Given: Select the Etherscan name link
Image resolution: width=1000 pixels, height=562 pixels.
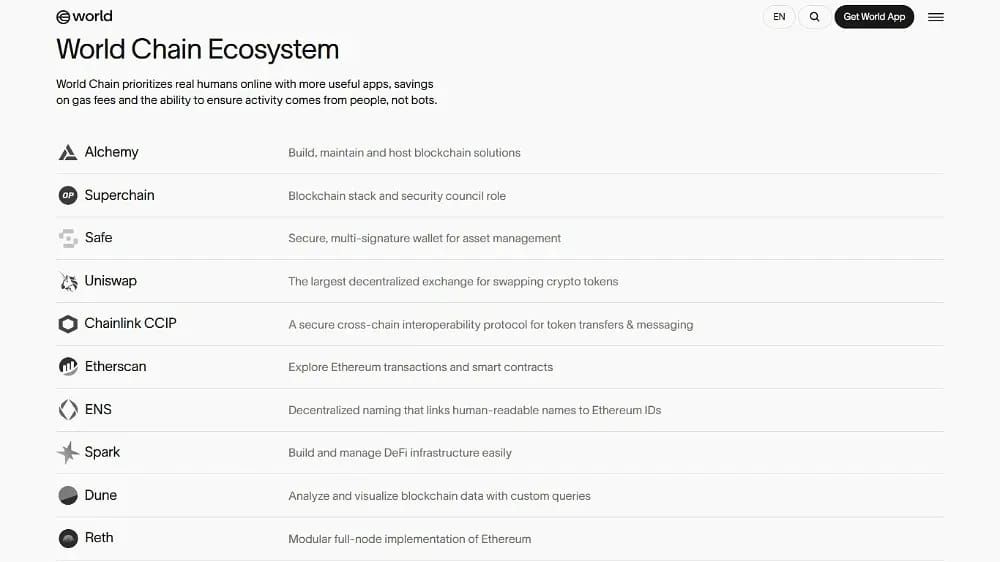Looking at the screenshot, I should point(115,366).
